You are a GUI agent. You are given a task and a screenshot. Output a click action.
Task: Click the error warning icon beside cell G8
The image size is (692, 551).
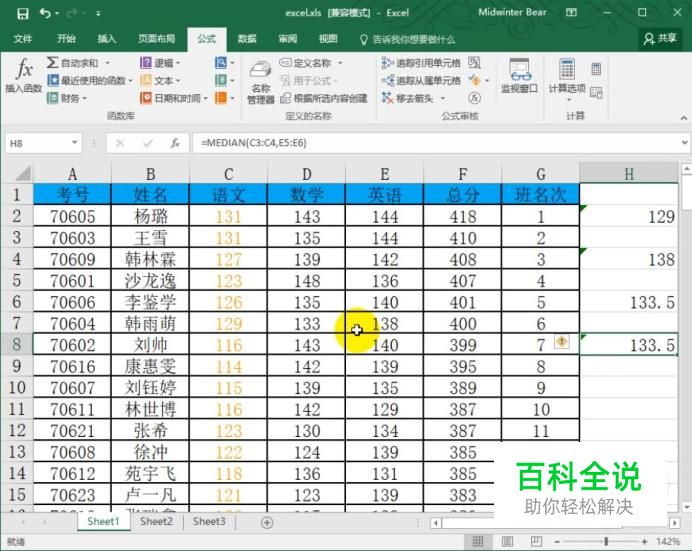(561, 341)
